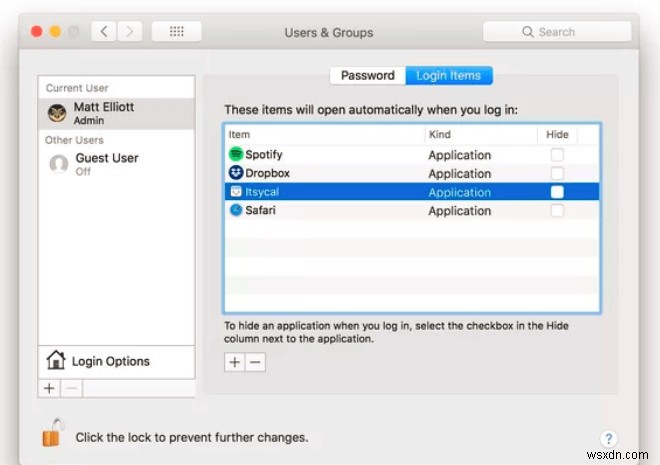
Task: Select the Dropbox row name
Action: click(x=267, y=173)
